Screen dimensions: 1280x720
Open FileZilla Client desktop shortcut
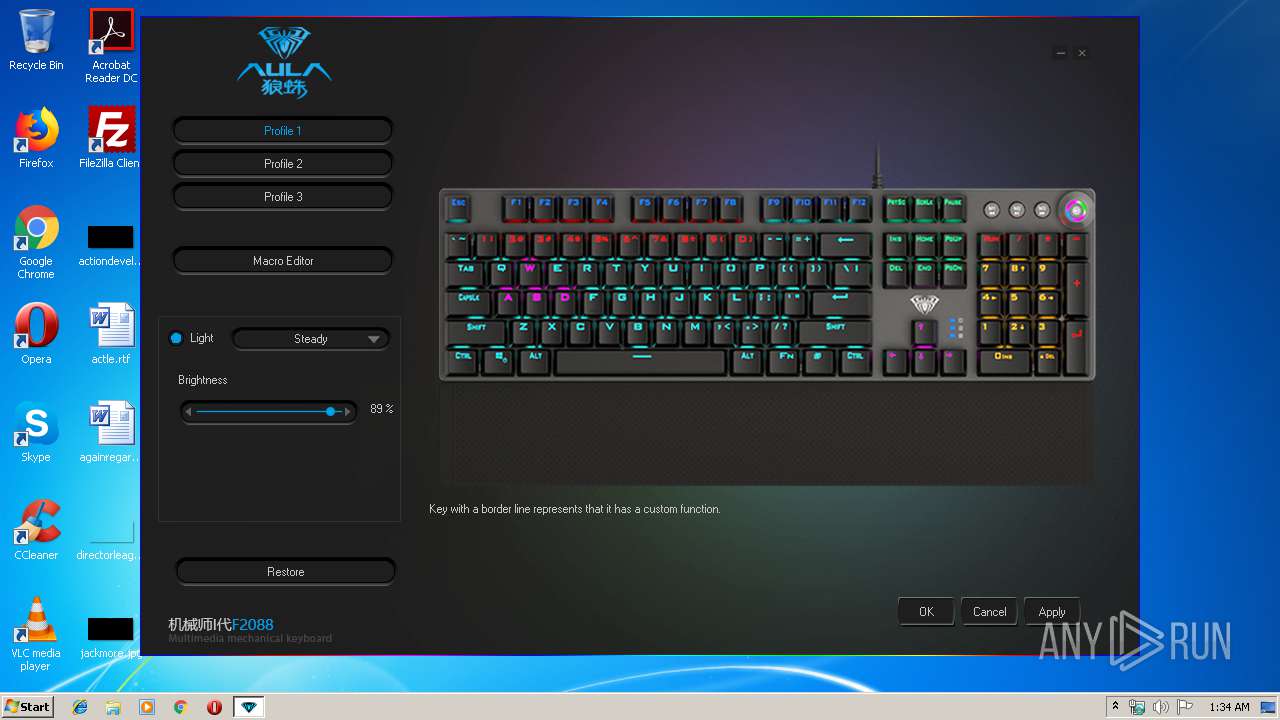(x=111, y=138)
